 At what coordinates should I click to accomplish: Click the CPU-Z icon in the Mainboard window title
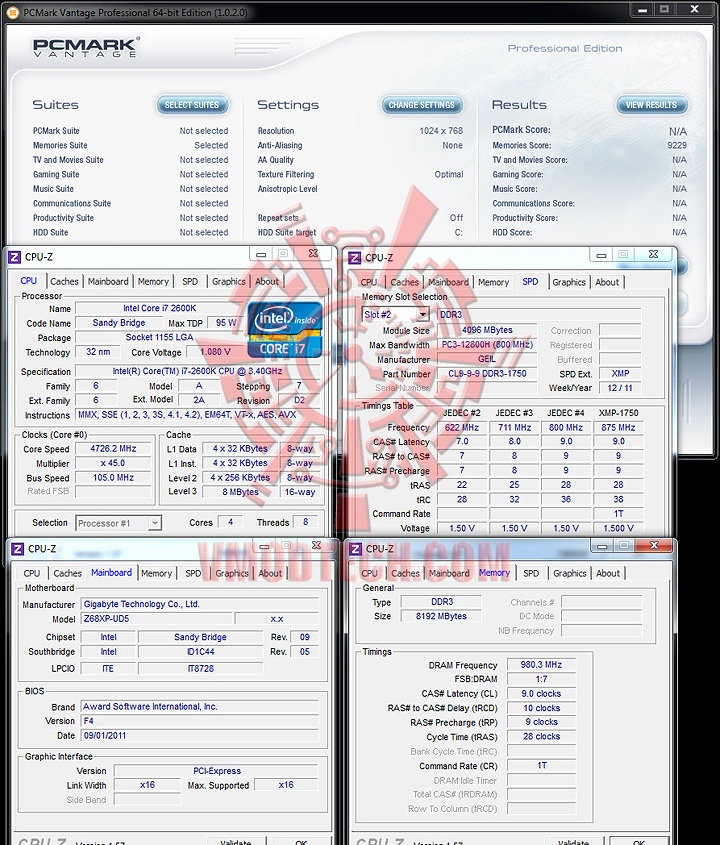[x=17, y=549]
